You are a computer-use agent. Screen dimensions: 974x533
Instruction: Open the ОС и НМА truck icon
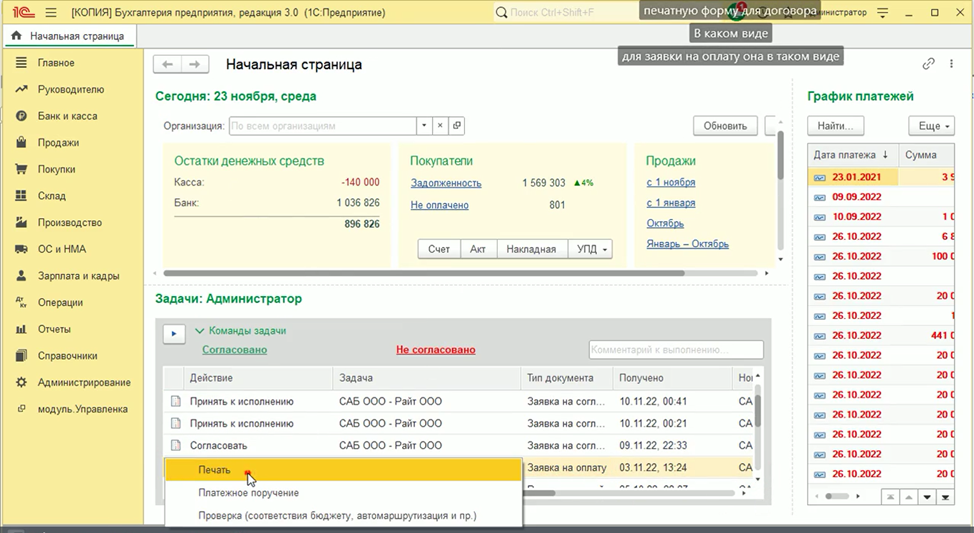[21, 249]
